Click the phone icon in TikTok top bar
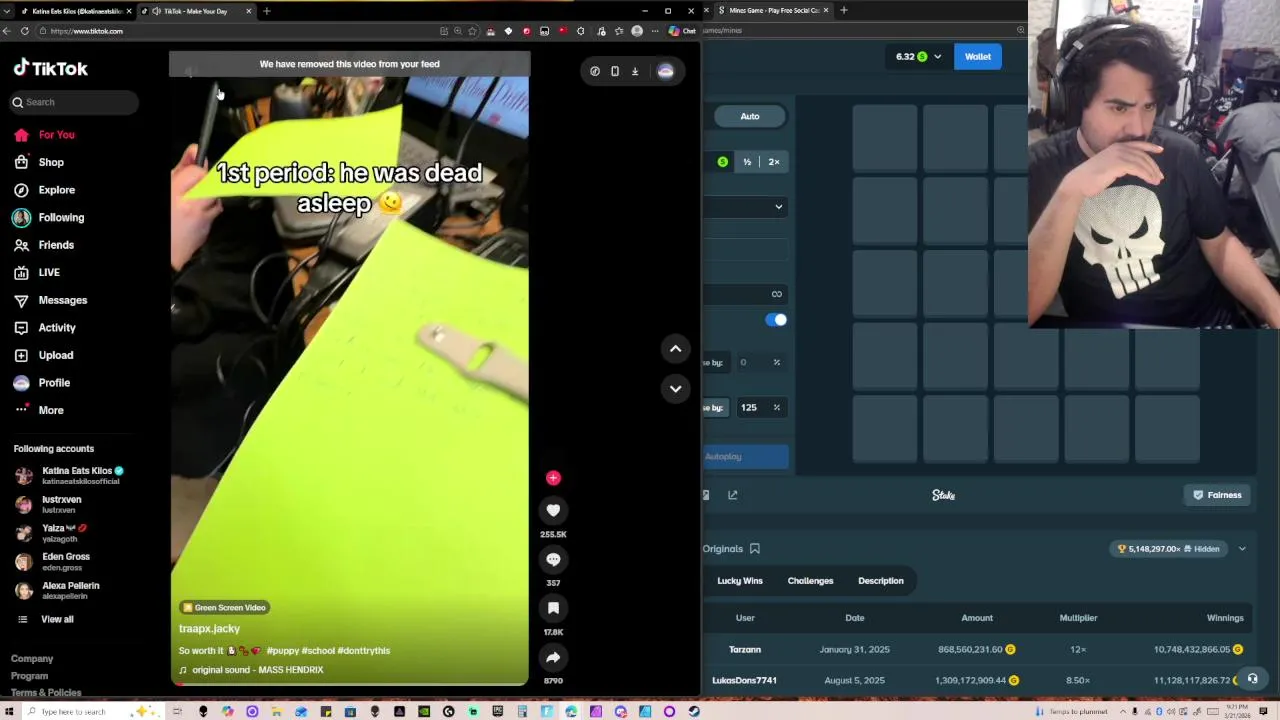The height and width of the screenshot is (720, 1280). coord(614,71)
